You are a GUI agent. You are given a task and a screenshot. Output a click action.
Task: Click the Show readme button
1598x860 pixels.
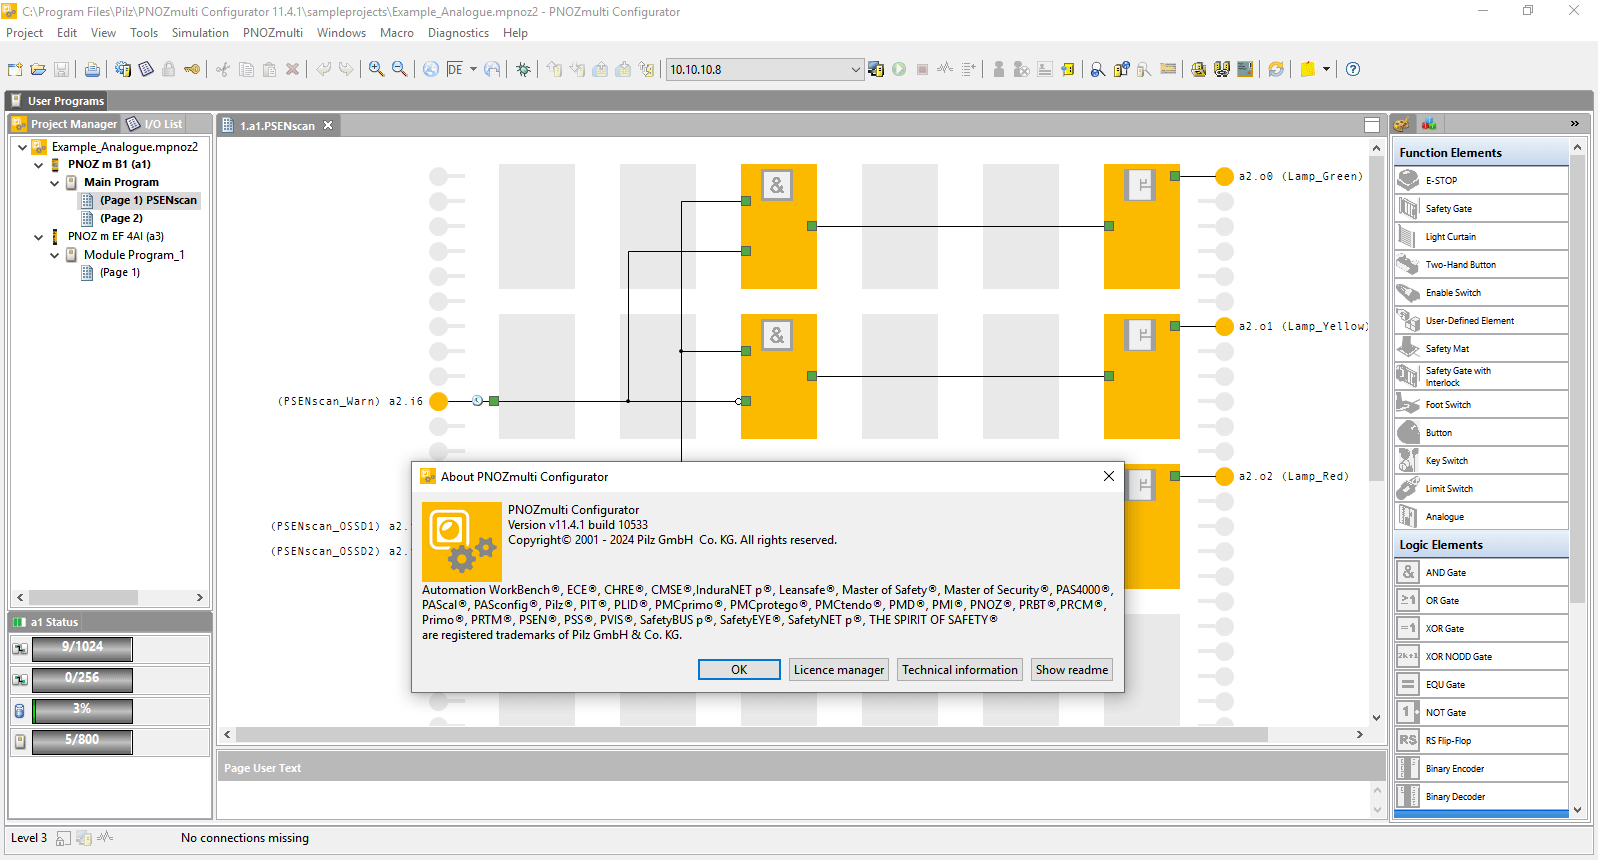point(1072,670)
